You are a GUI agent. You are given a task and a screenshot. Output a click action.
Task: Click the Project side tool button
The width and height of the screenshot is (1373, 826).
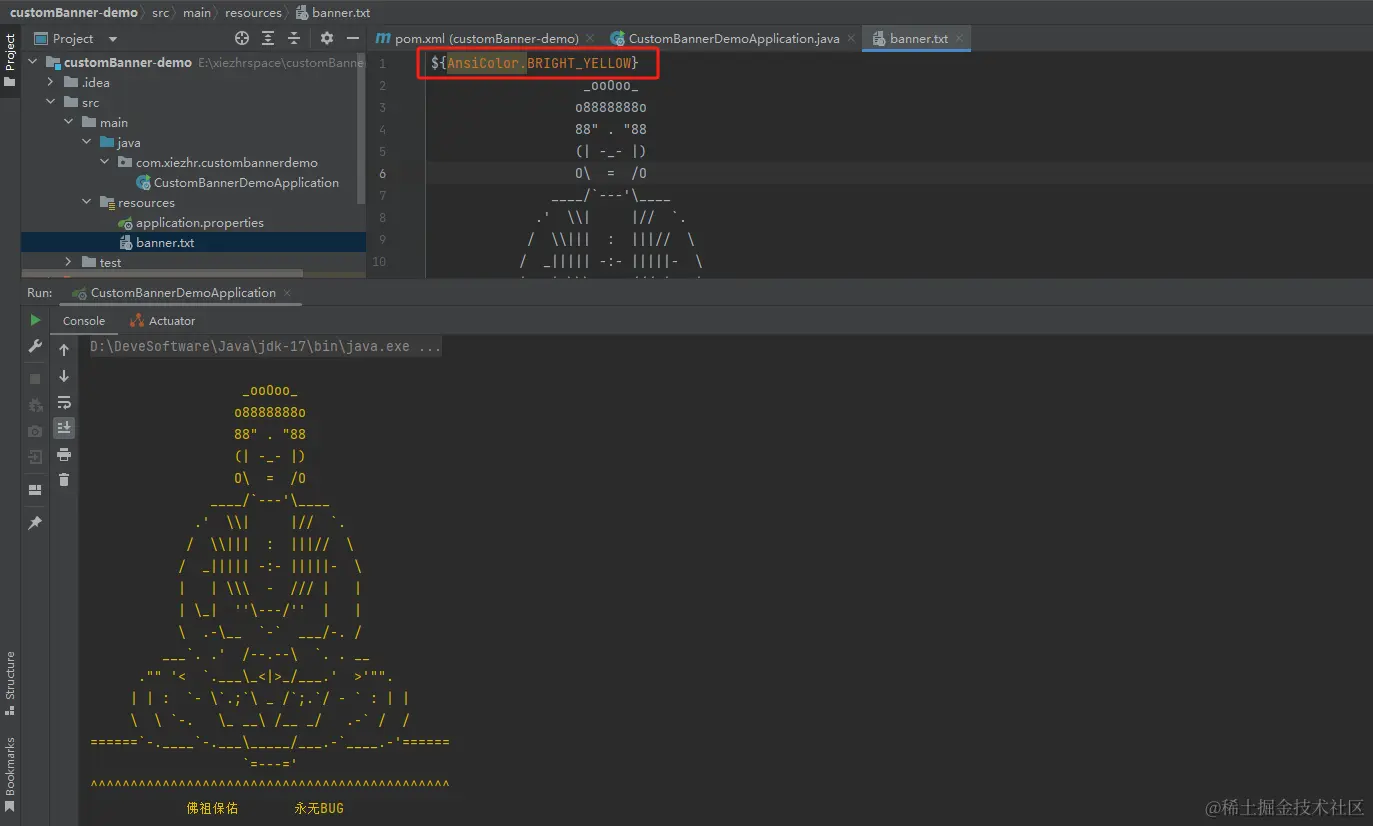(10, 60)
